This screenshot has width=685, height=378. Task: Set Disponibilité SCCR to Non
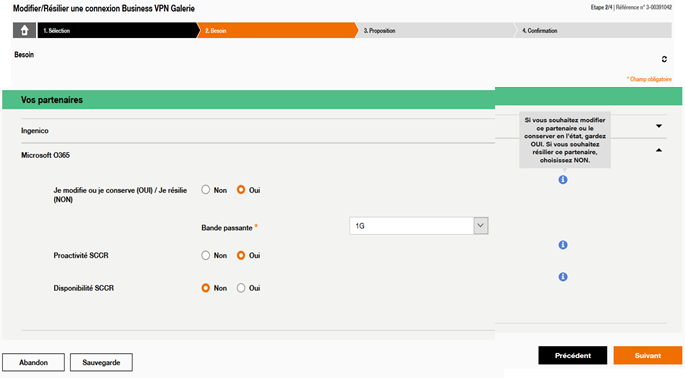pyautogui.click(x=206, y=288)
